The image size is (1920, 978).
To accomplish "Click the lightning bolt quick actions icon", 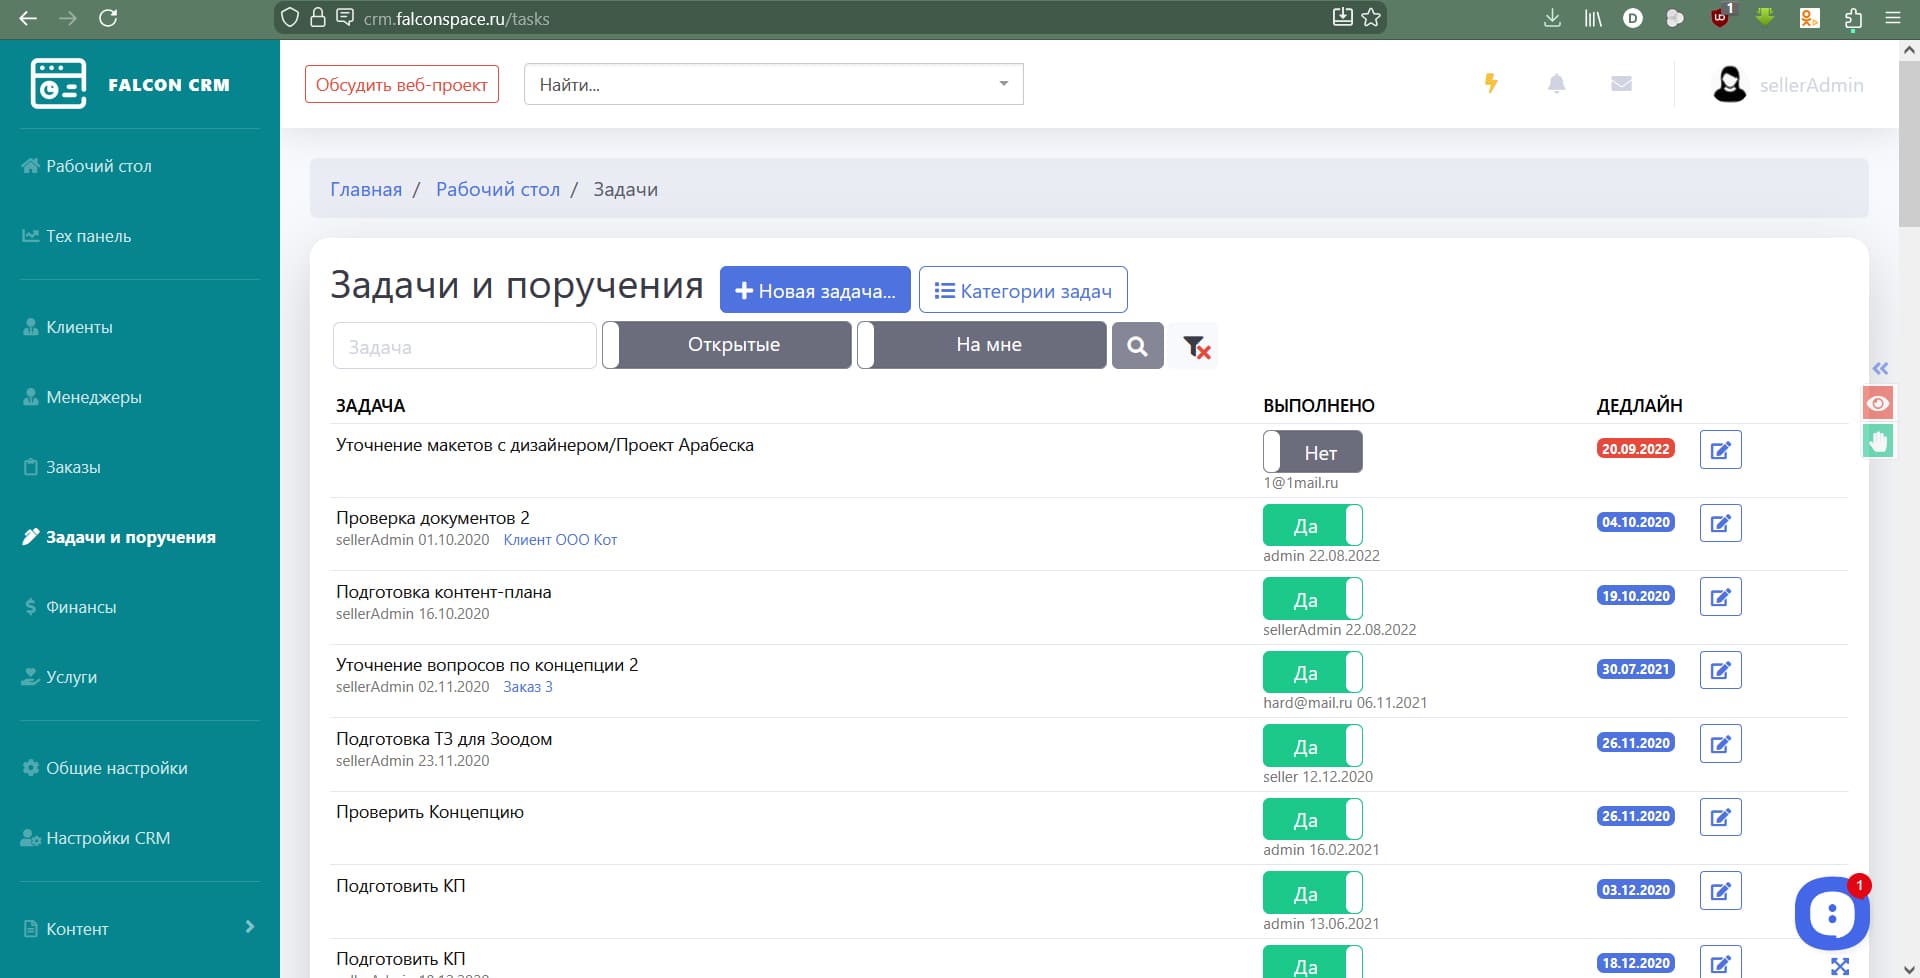I will tap(1490, 84).
